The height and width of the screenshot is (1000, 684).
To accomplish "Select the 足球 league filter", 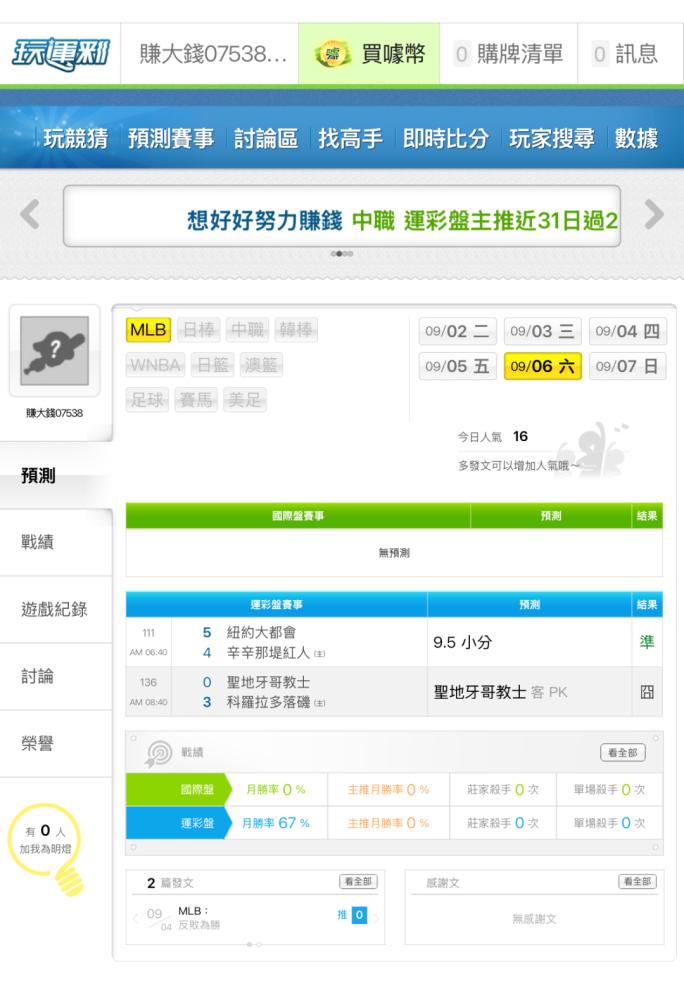I will point(147,400).
